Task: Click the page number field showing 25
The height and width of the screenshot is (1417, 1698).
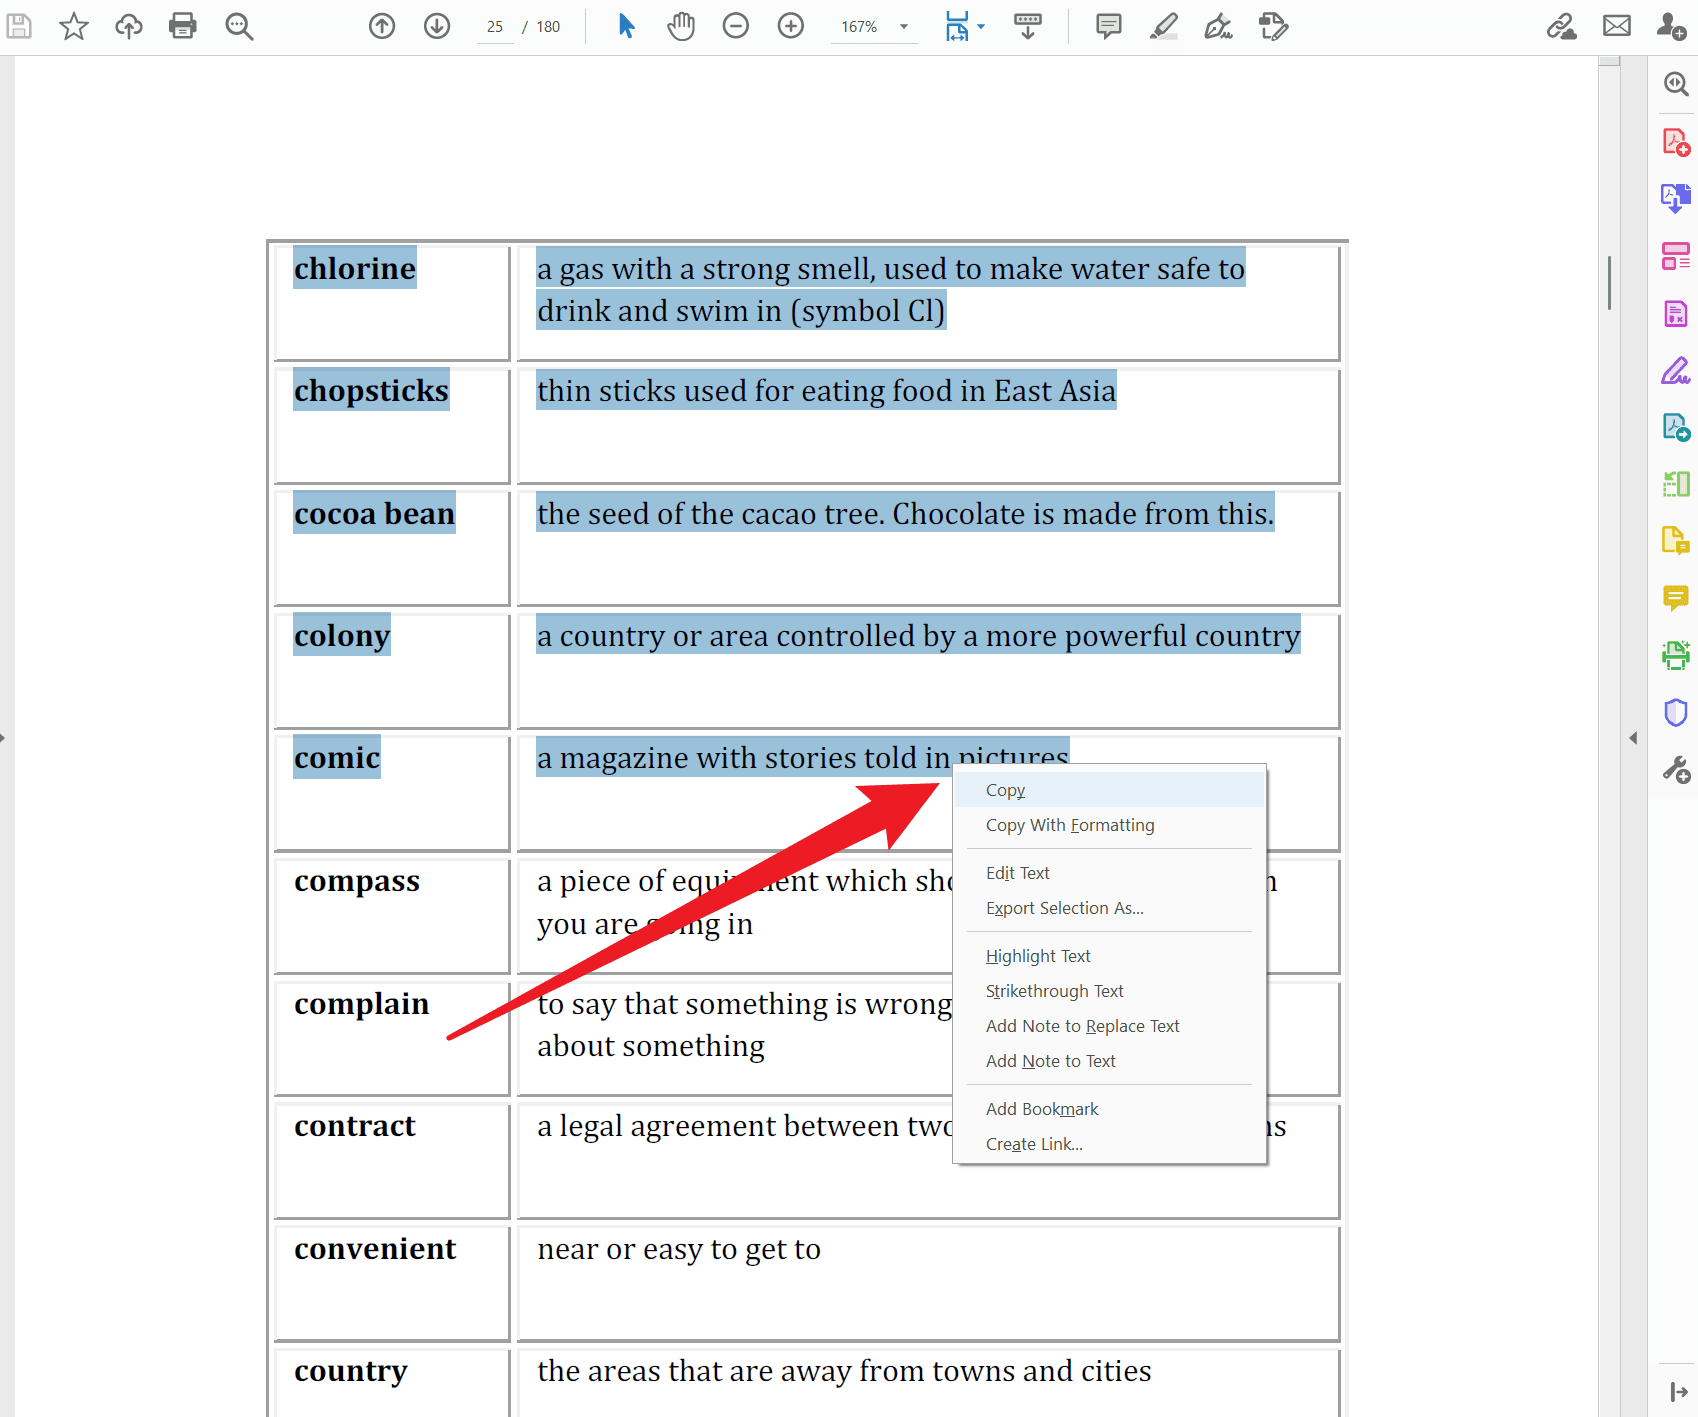Action: tap(495, 27)
